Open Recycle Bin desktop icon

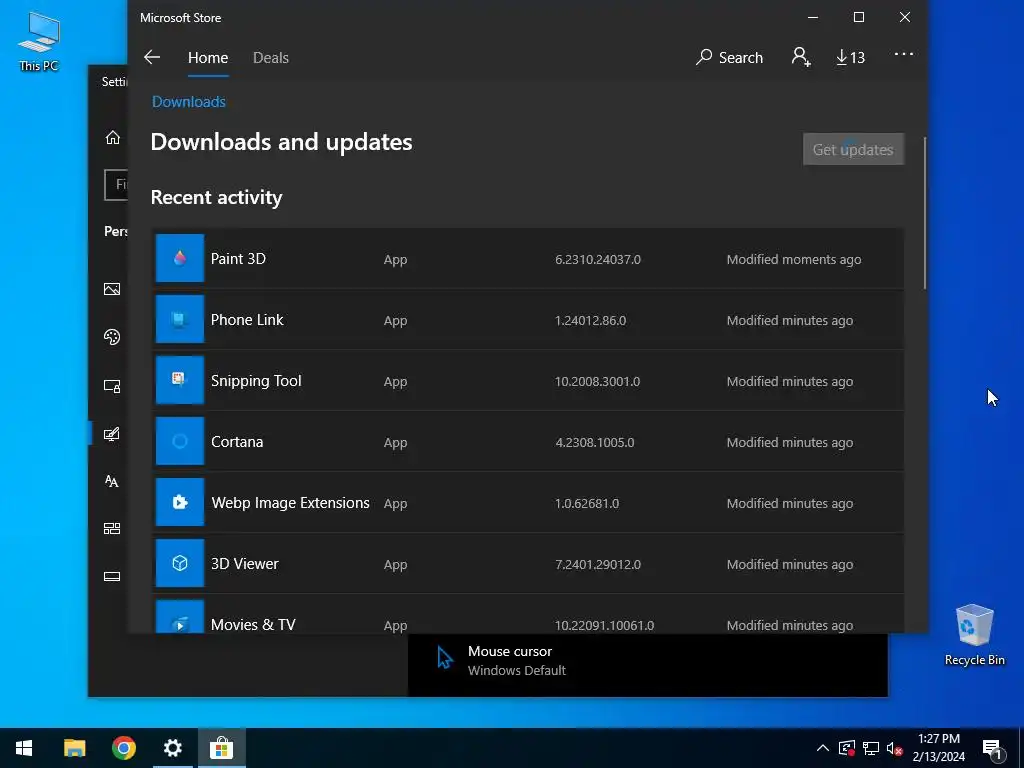pos(974,635)
